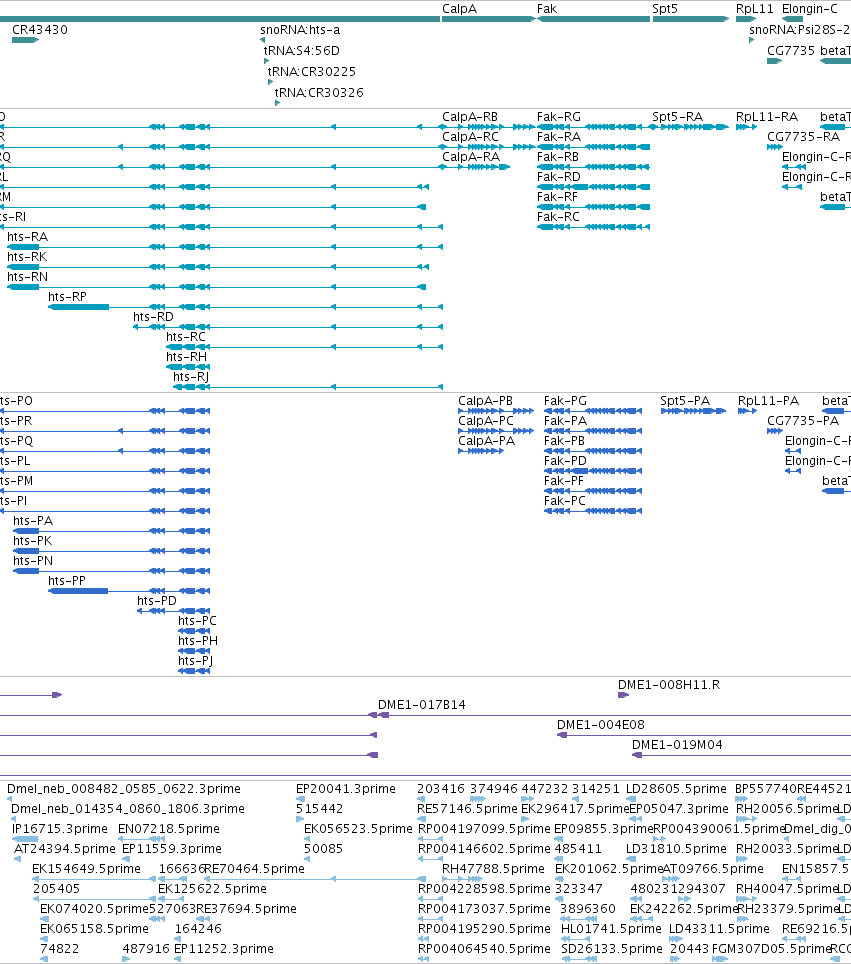Click the CalpA gene label
The image size is (851, 964).
point(459,9)
